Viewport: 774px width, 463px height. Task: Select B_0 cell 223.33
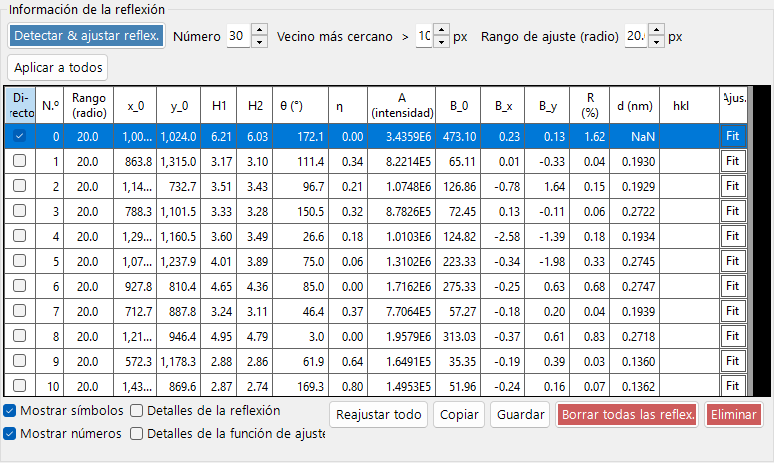point(458,262)
